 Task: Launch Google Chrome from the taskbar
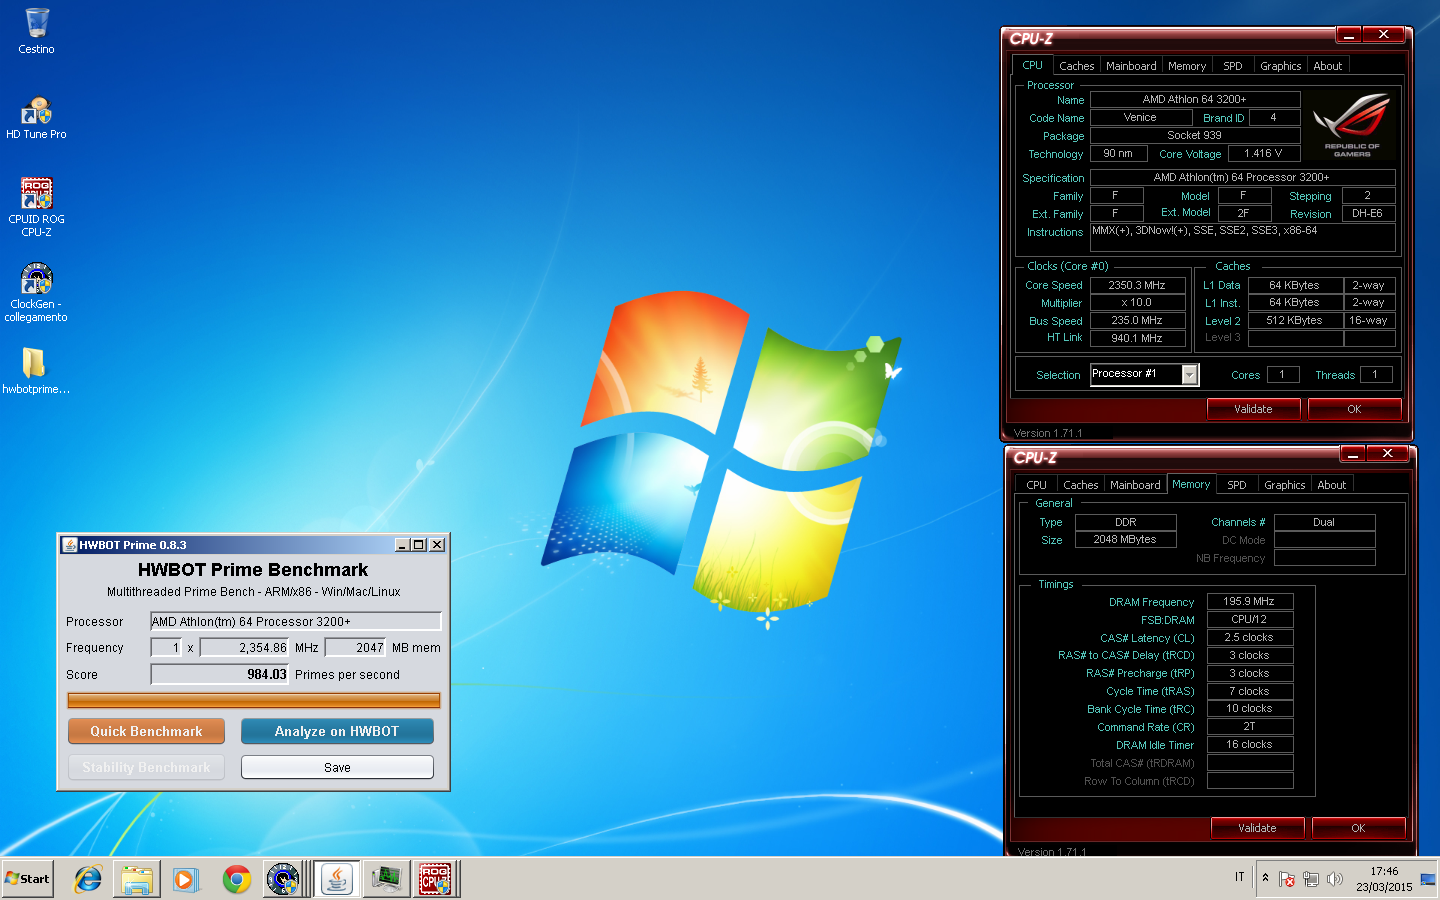click(x=237, y=879)
